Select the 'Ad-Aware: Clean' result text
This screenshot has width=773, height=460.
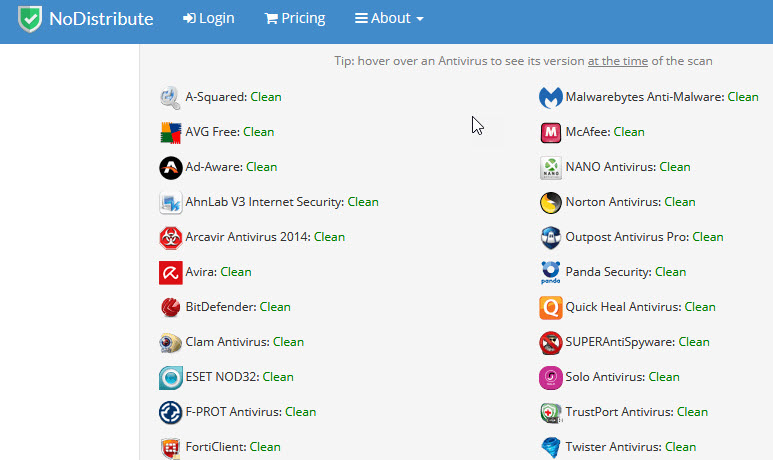tap(231, 167)
